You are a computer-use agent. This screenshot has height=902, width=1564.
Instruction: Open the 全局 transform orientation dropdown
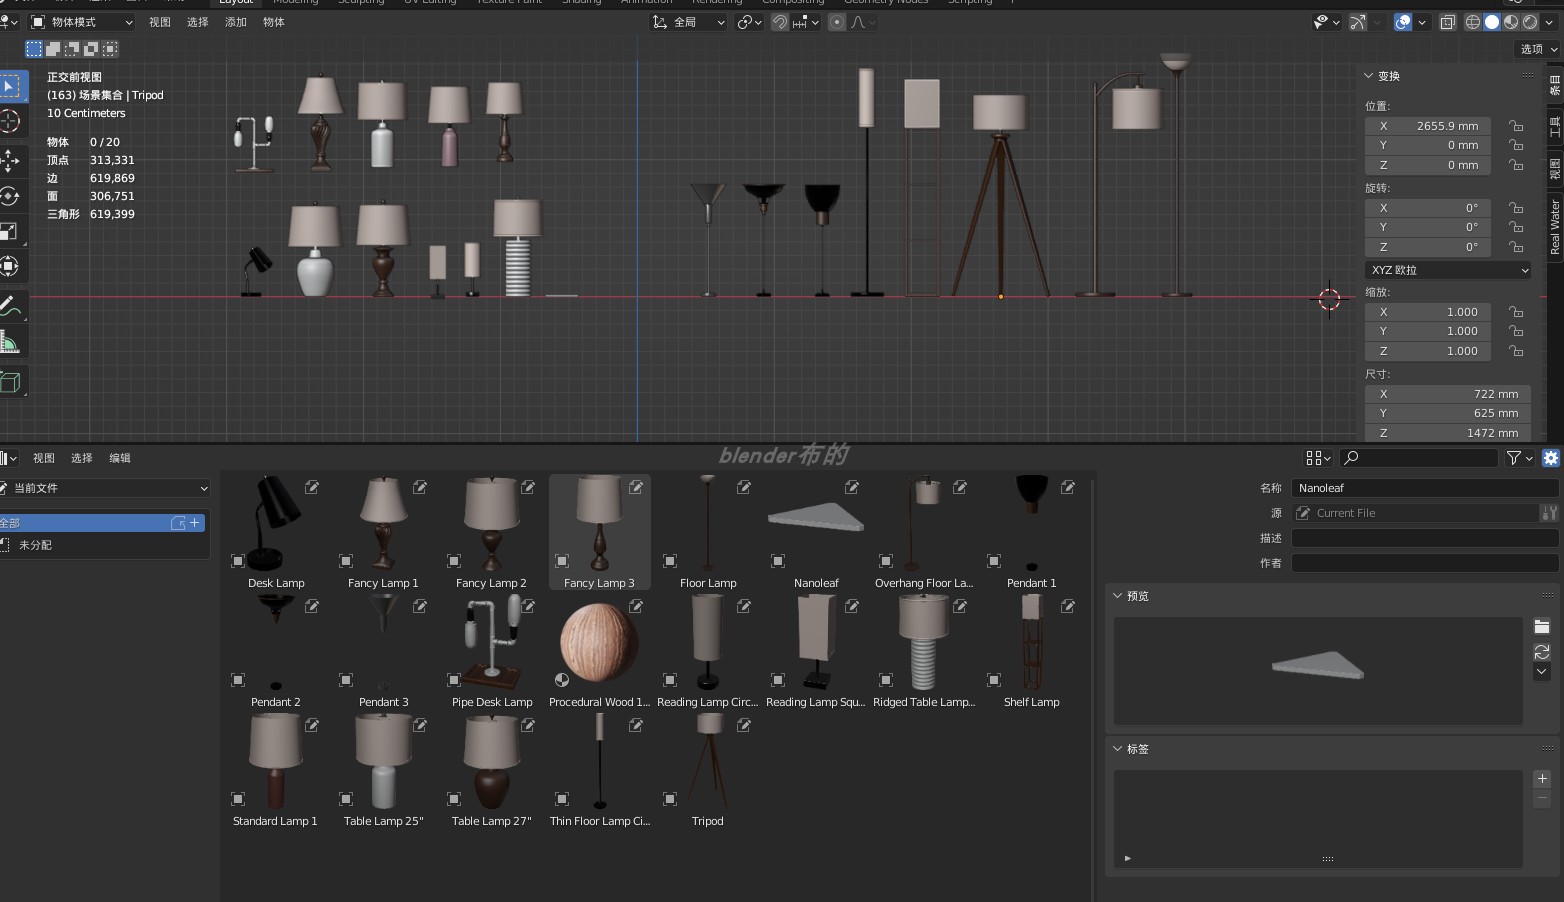[689, 22]
